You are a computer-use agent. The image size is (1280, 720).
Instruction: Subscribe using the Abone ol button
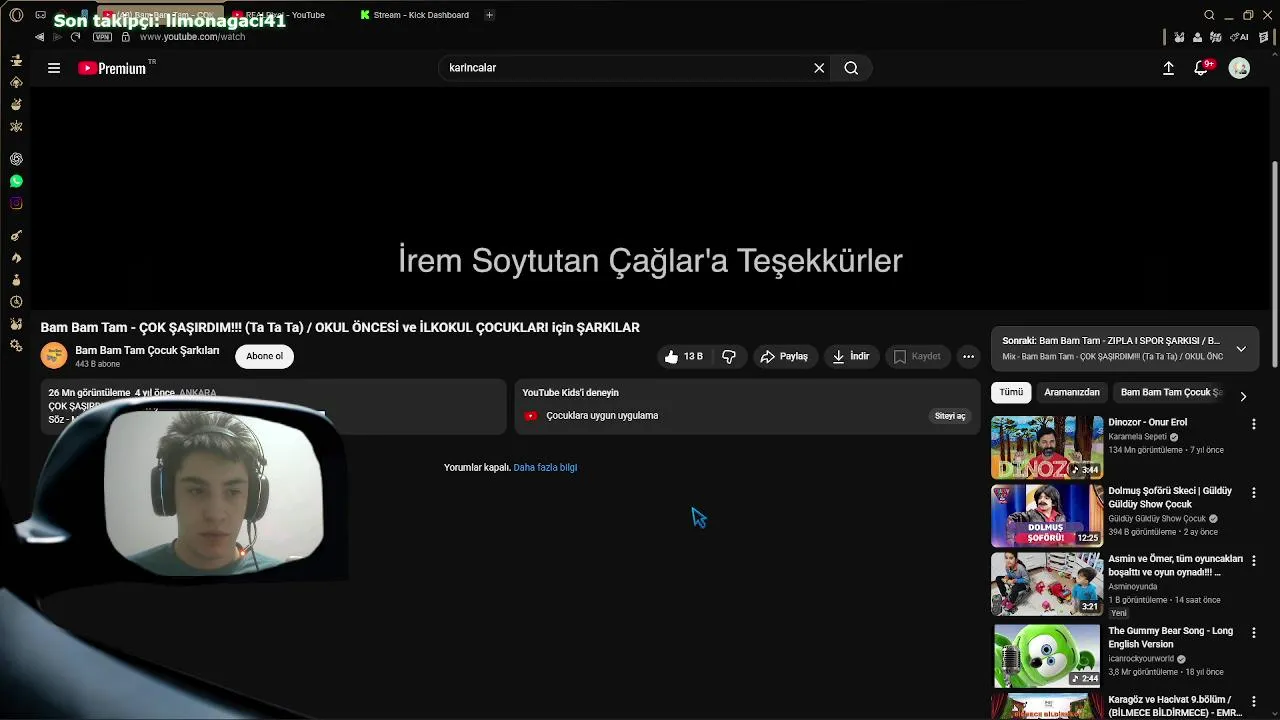point(265,356)
